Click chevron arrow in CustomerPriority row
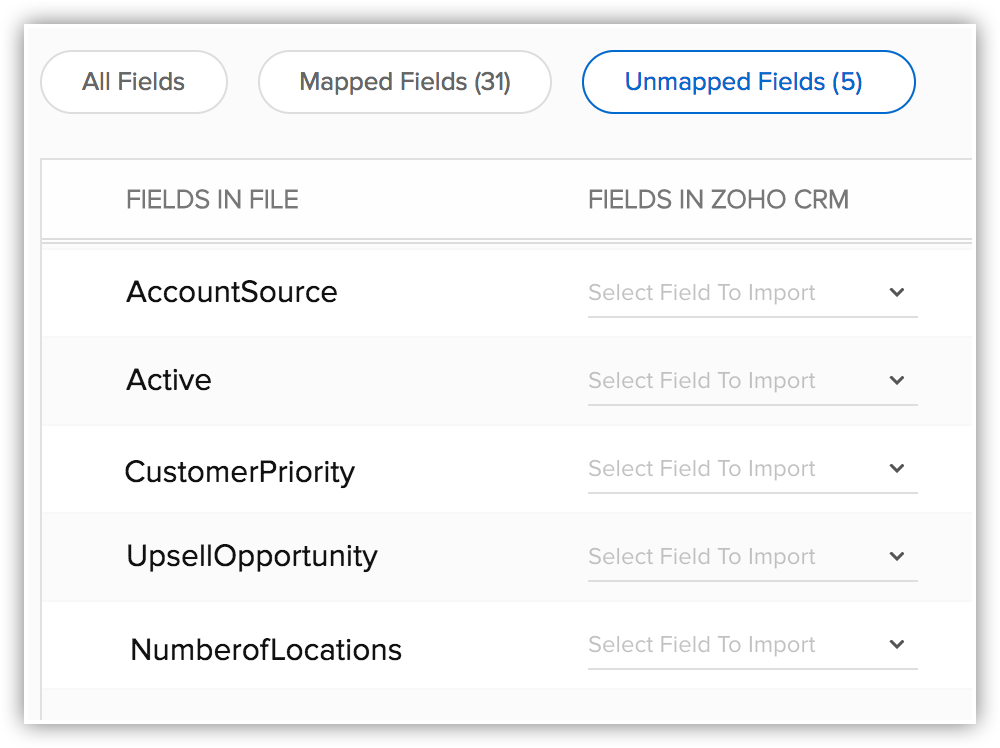The image size is (1000, 748). tap(897, 469)
